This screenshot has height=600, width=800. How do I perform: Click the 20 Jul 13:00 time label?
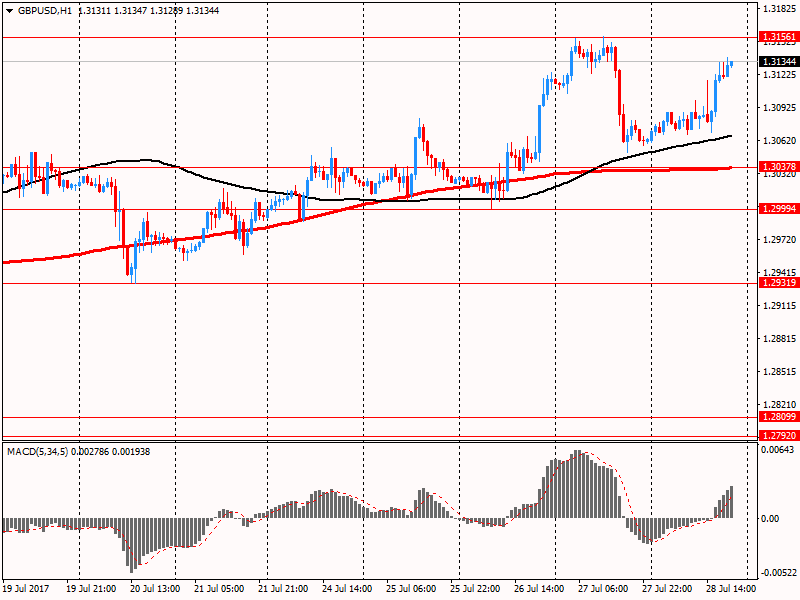[155, 589]
